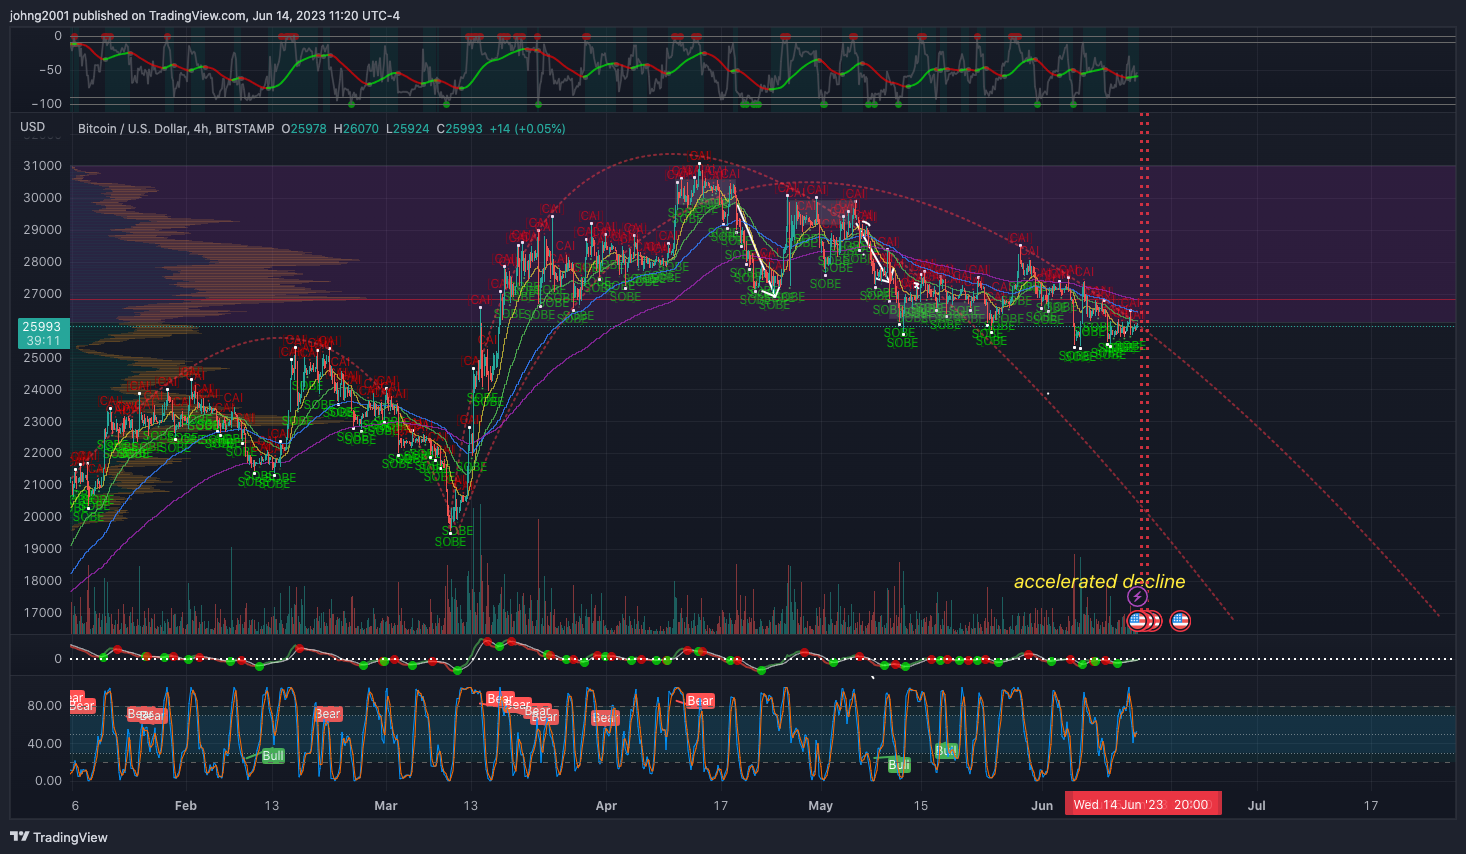Click the Mar label on the time axis

click(x=385, y=806)
